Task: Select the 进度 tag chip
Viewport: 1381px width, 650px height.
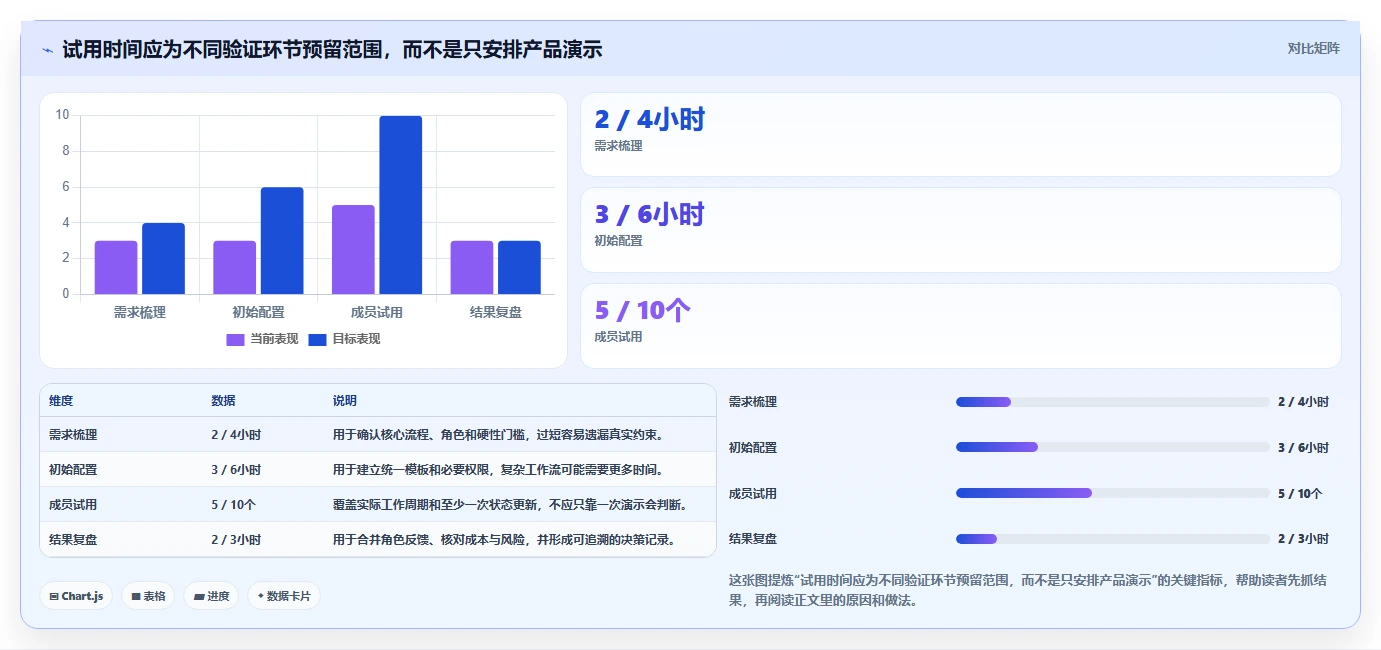Action: 211,596
